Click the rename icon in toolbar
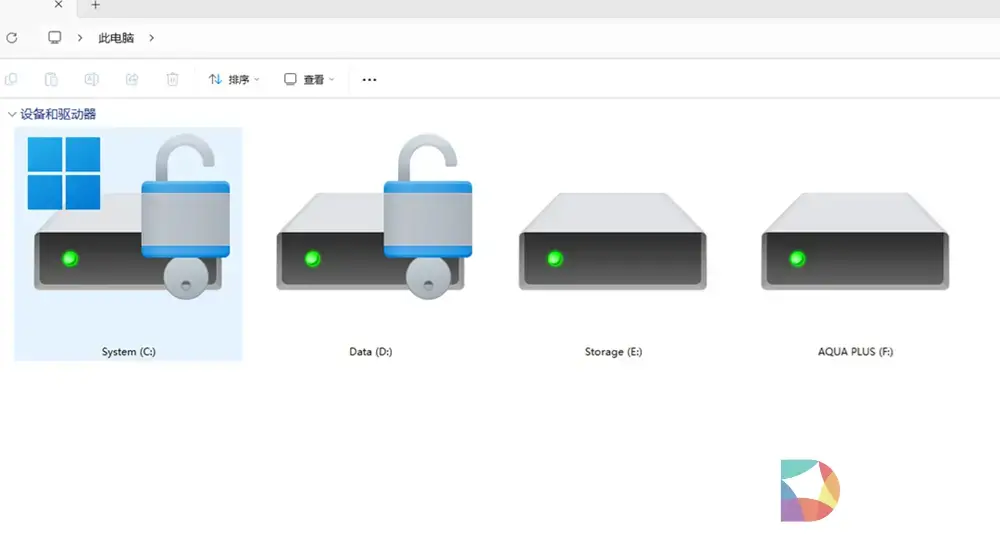Viewport: 1000px width, 543px height. [x=91, y=79]
